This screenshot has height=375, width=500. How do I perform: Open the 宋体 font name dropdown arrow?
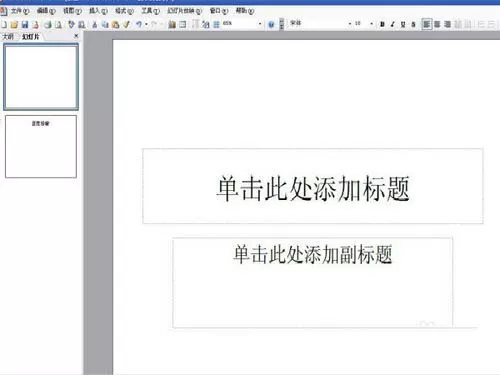tap(350, 24)
